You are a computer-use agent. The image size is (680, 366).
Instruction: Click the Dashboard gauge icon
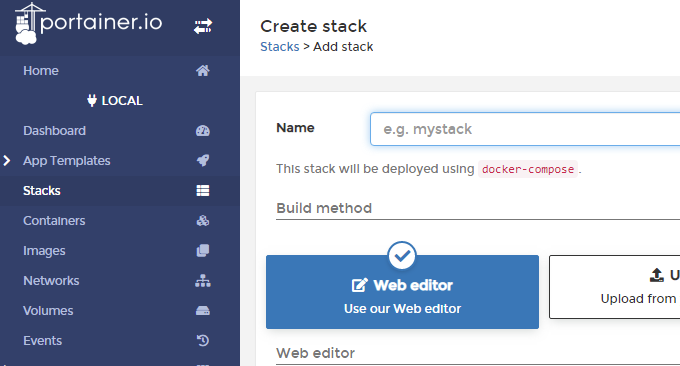pyautogui.click(x=203, y=131)
